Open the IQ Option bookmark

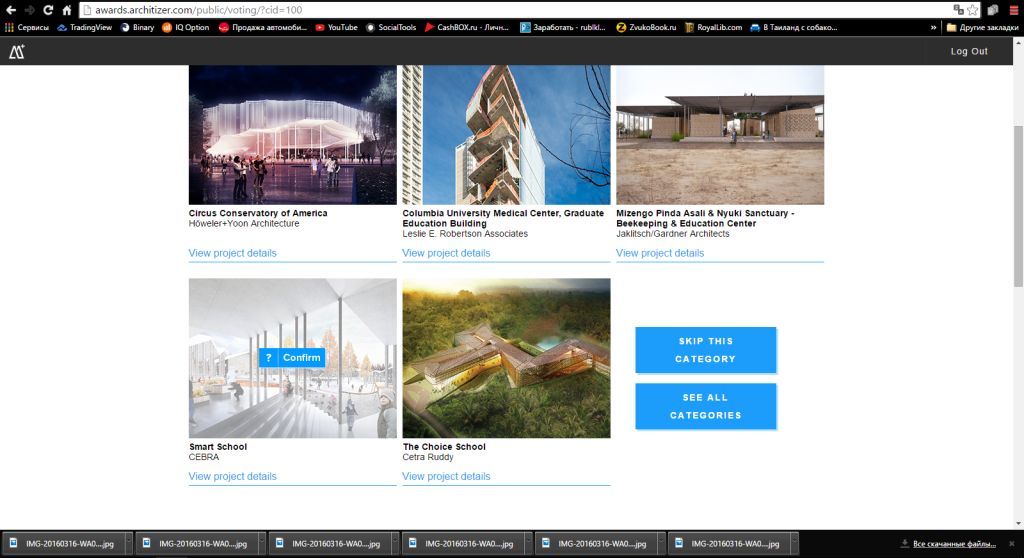[185, 27]
